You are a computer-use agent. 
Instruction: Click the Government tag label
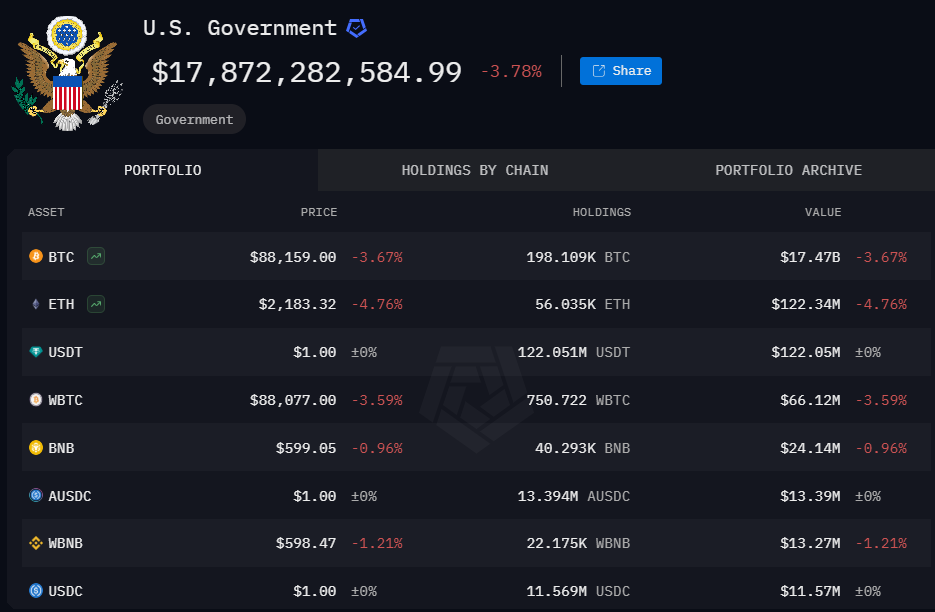[194, 119]
